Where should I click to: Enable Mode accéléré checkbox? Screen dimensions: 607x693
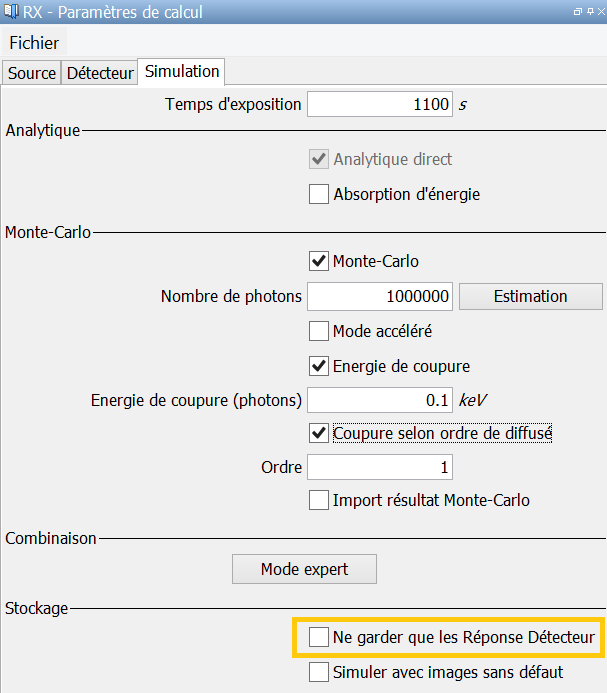[x=319, y=330]
